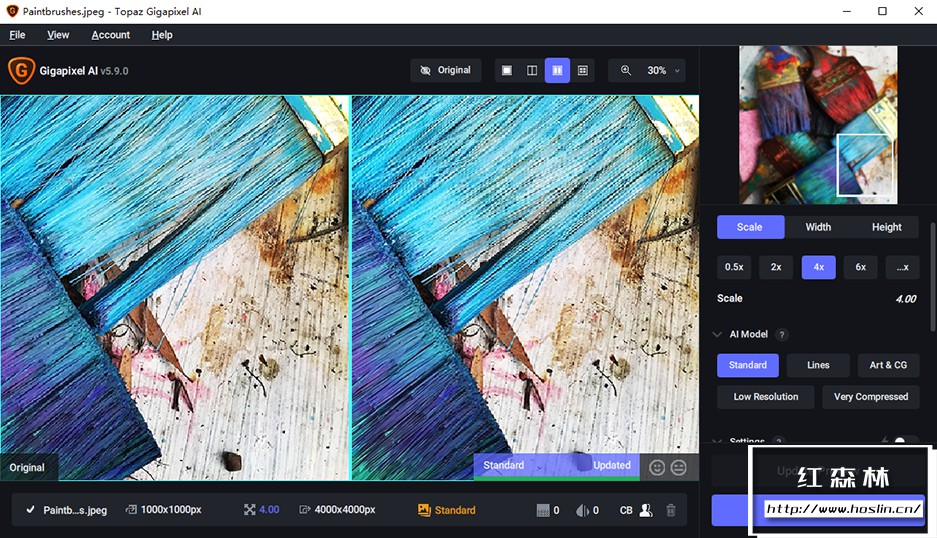Select the Low Resolution AI model

[x=765, y=397]
